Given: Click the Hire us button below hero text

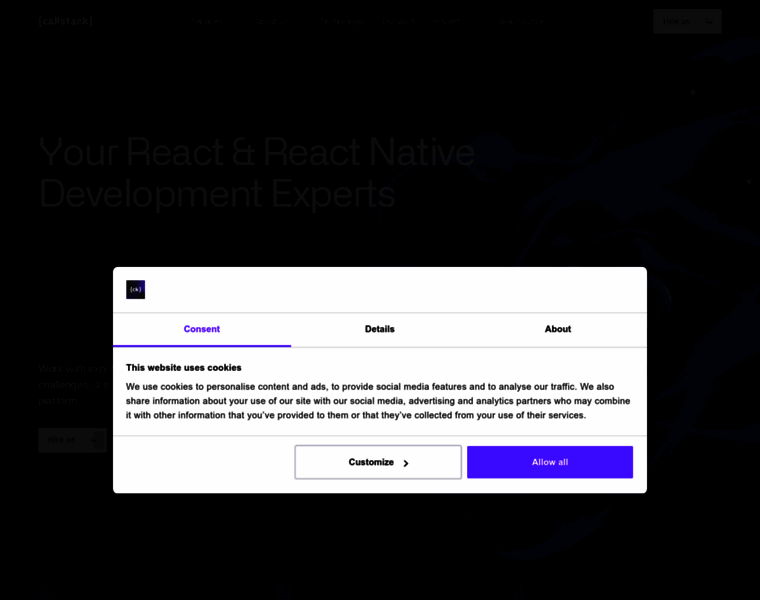Looking at the screenshot, I should [x=72, y=440].
